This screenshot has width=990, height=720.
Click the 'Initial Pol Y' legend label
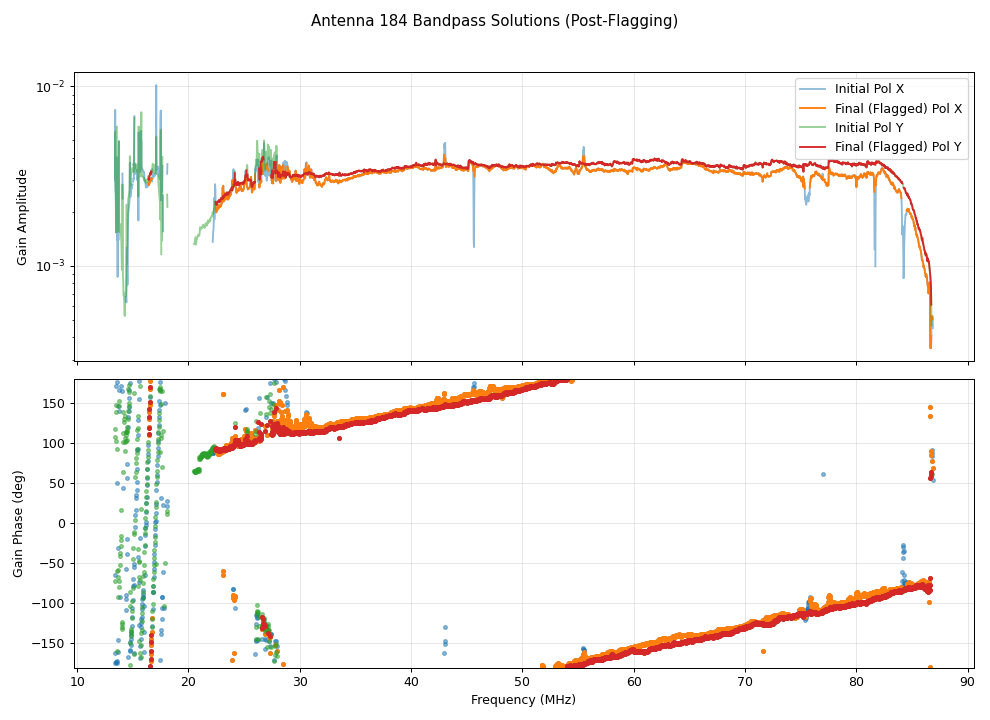pyautogui.click(x=869, y=128)
